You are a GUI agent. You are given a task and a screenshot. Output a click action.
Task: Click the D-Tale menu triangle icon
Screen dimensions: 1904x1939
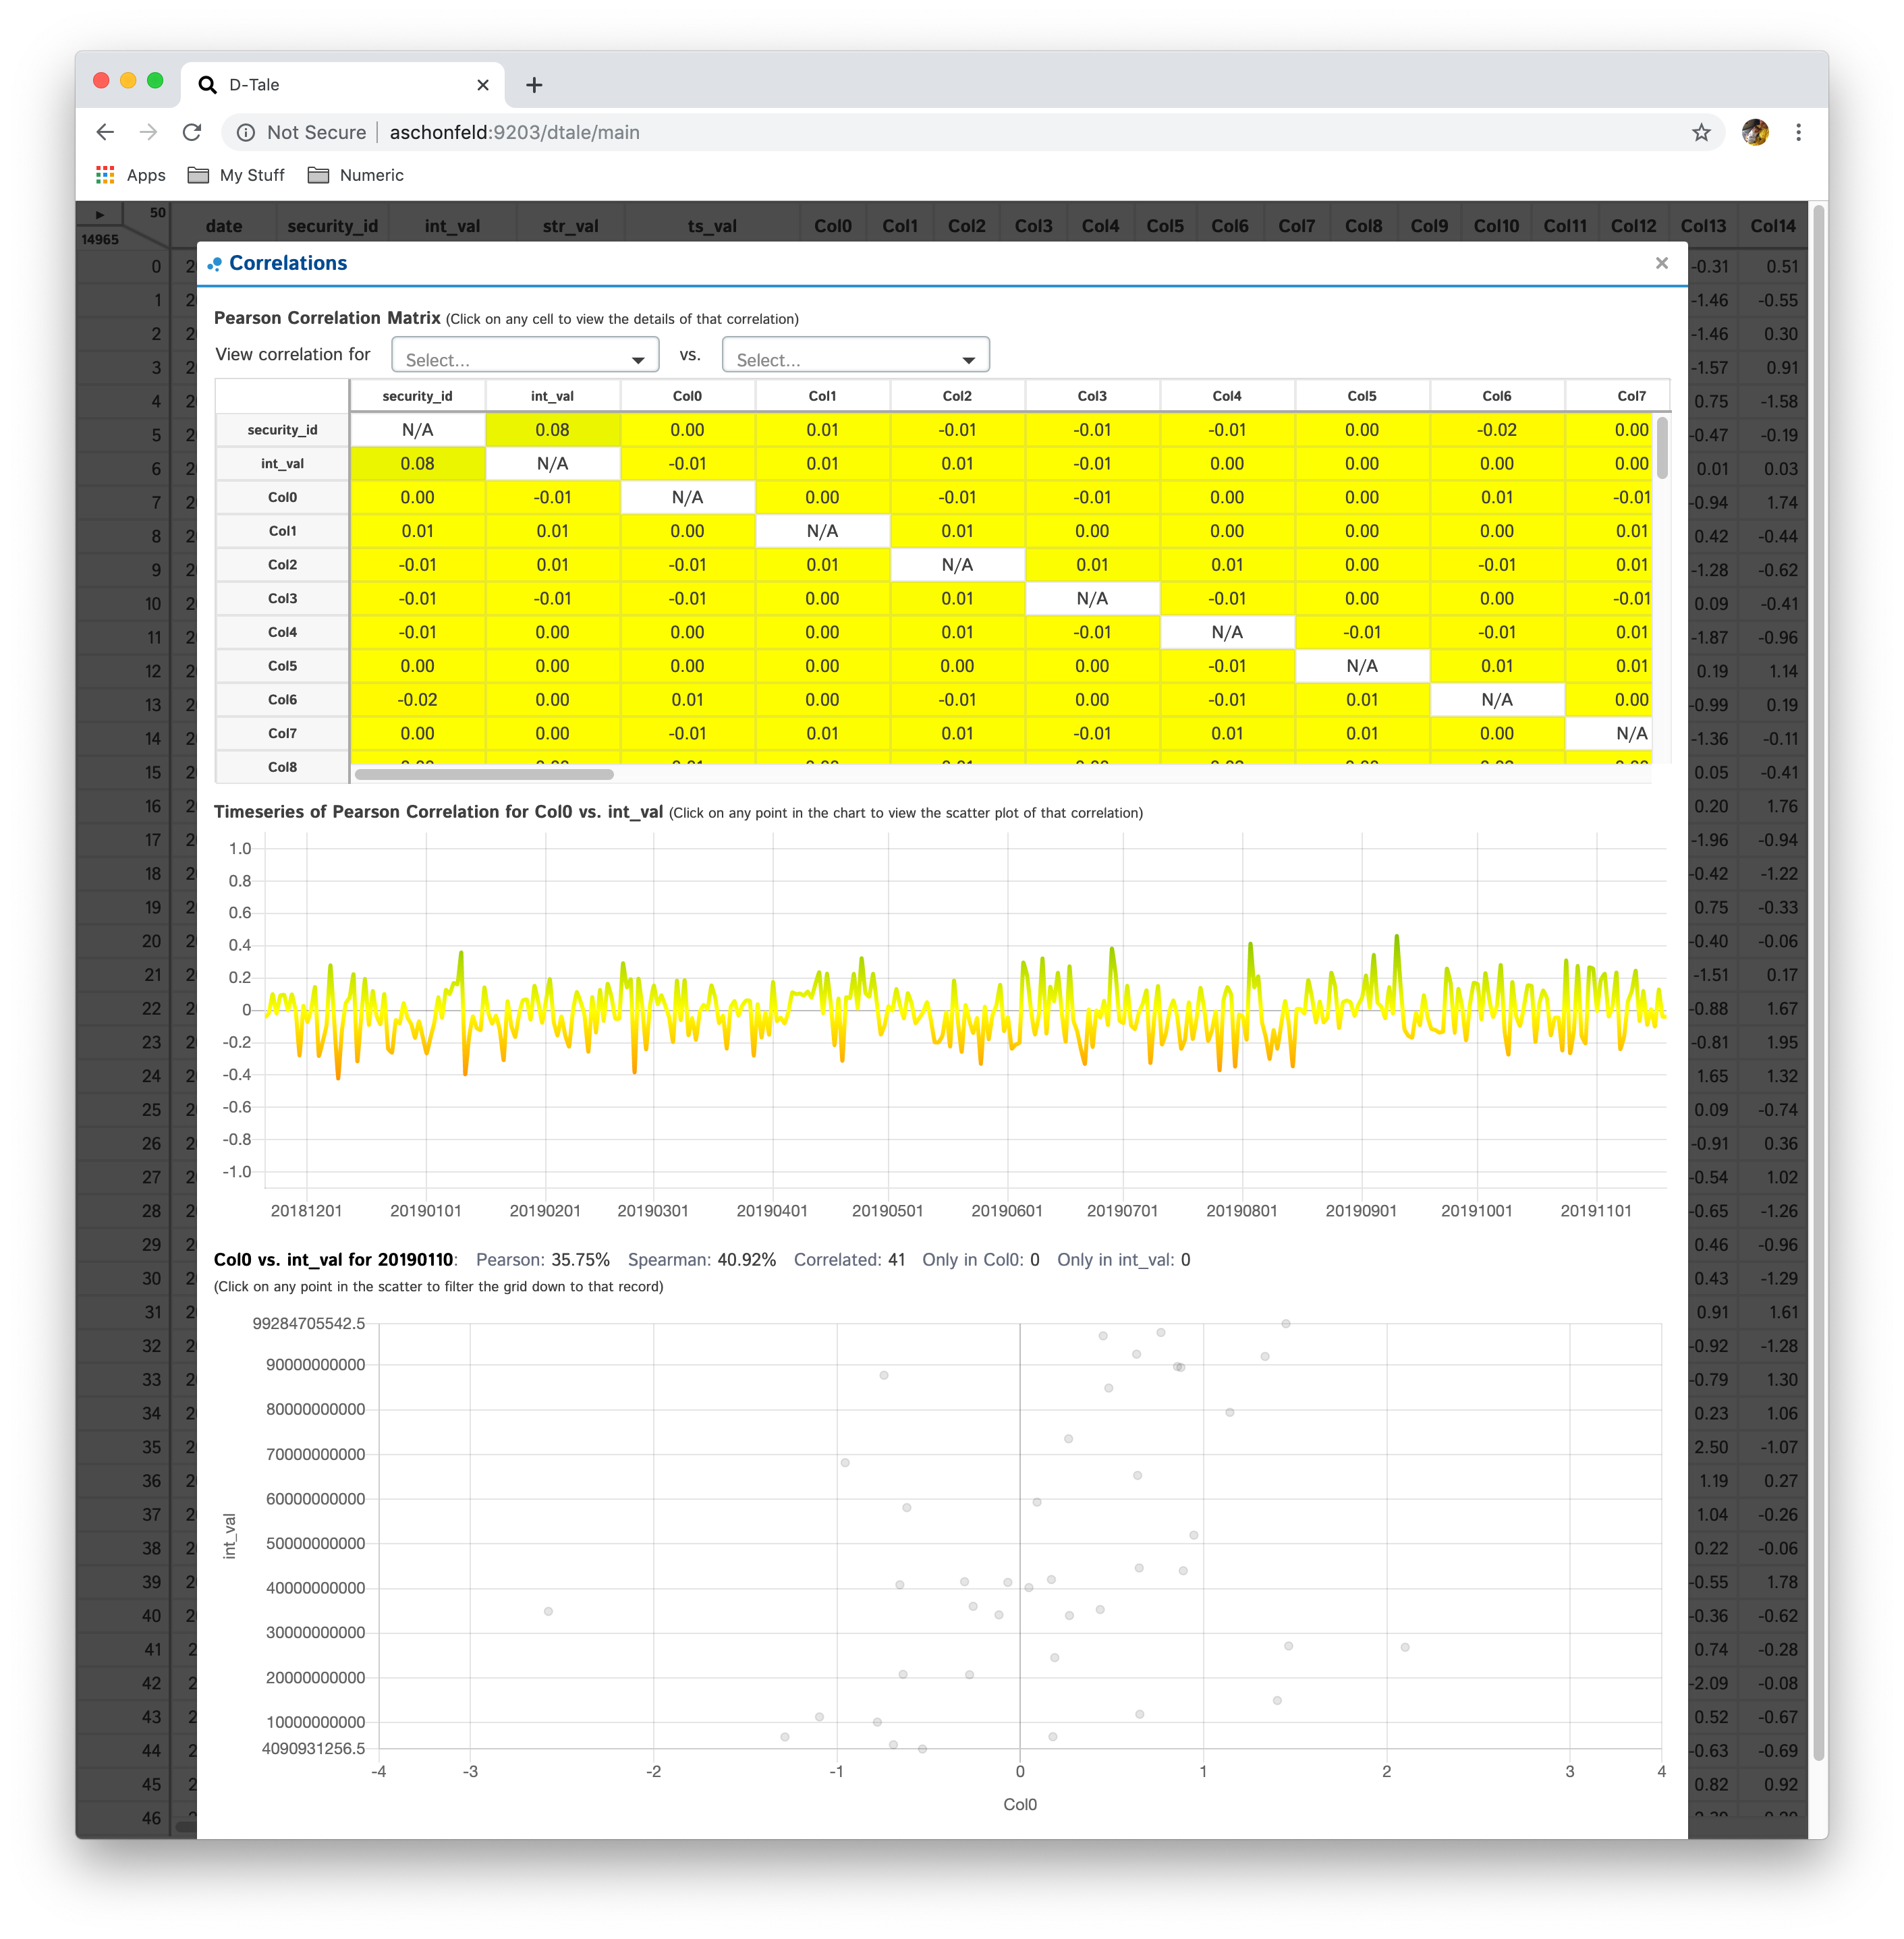100,214
